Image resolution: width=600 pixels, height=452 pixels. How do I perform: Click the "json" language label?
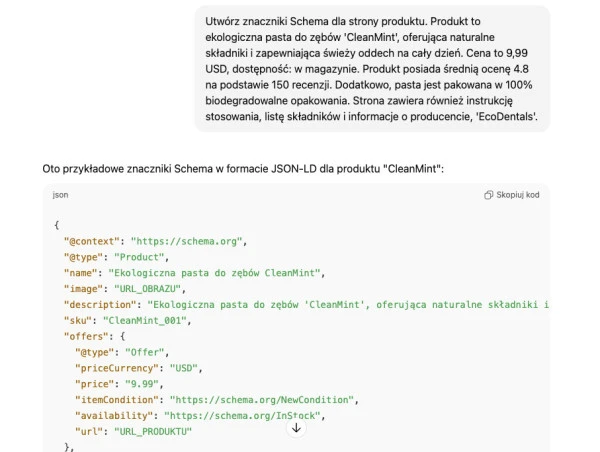[x=60, y=195]
